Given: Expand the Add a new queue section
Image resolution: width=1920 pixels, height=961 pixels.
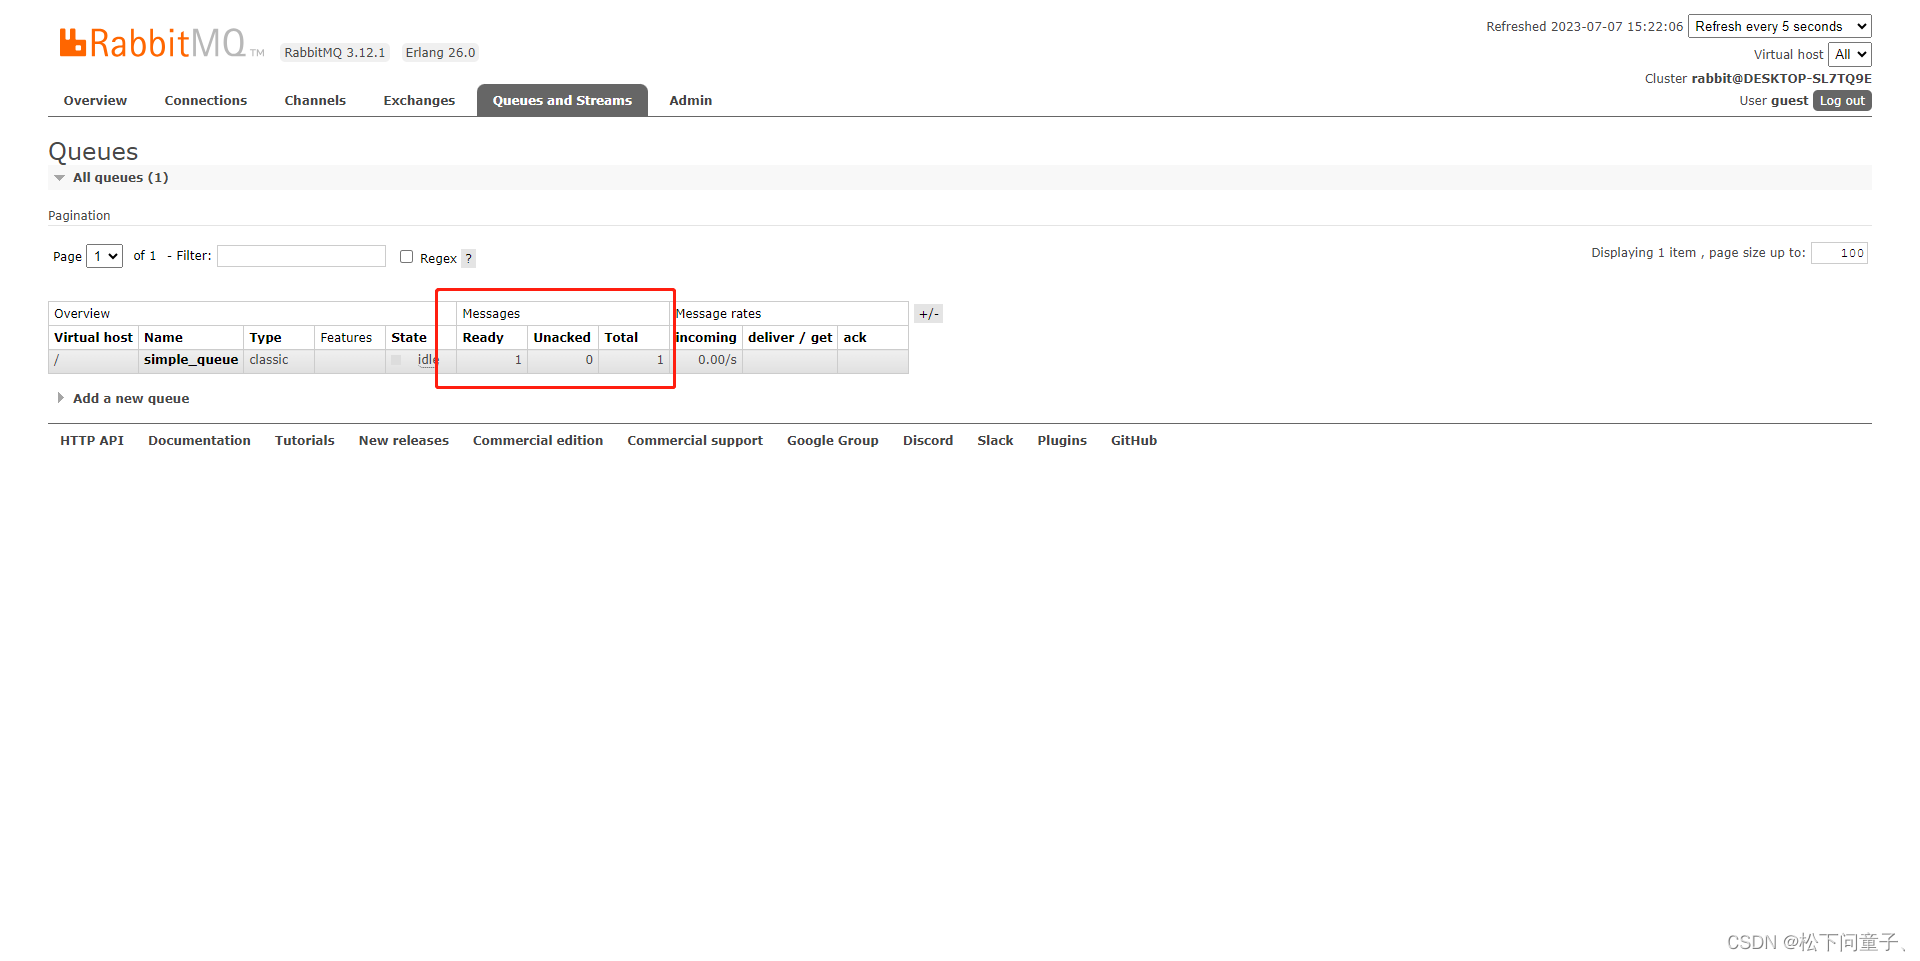Looking at the screenshot, I should [x=124, y=399].
